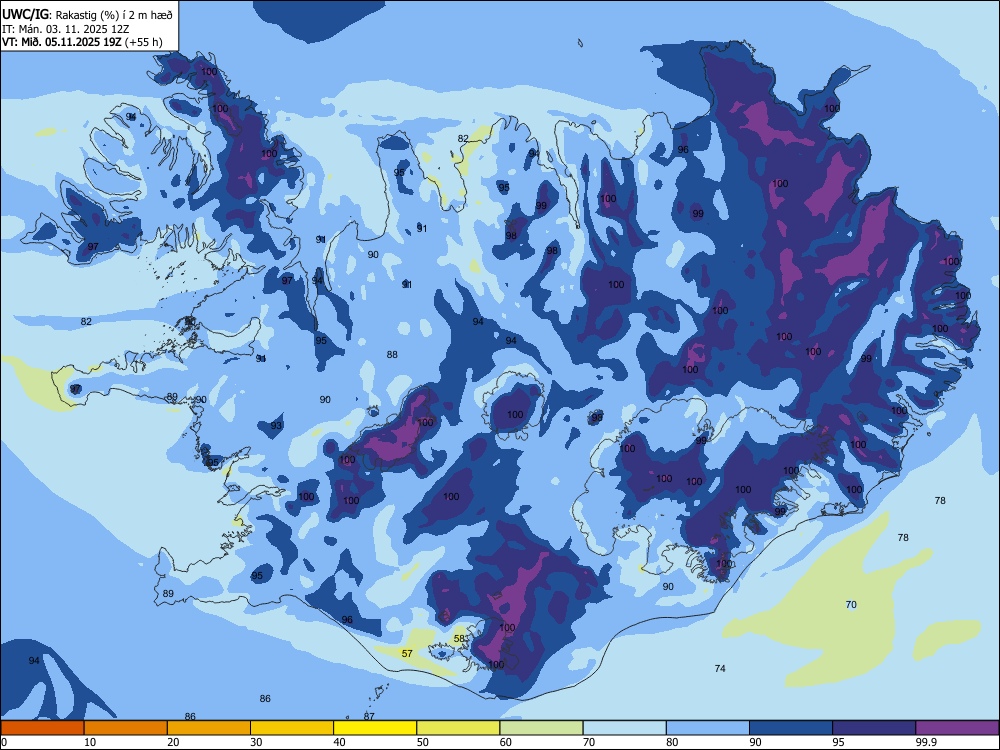Click the '74' value over the sea
This screenshot has width=1000, height=750.
coord(720,668)
